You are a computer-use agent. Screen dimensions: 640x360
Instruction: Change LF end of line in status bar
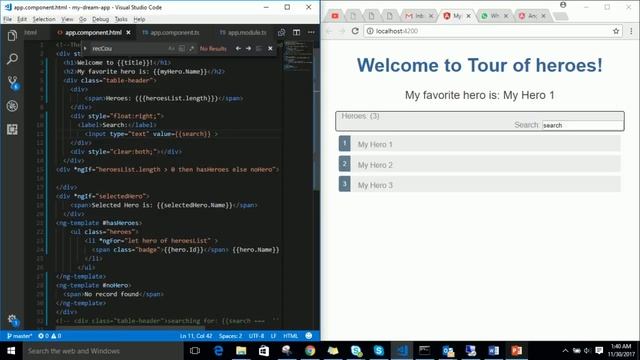pyautogui.click(x=273, y=336)
